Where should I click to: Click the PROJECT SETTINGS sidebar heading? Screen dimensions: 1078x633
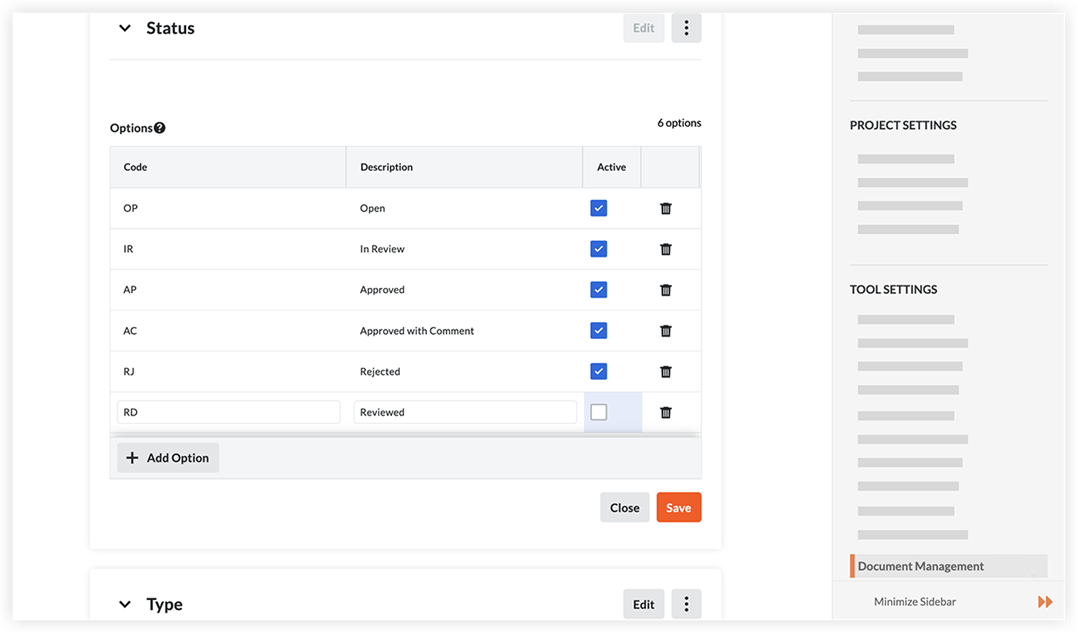tap(903, 125)
